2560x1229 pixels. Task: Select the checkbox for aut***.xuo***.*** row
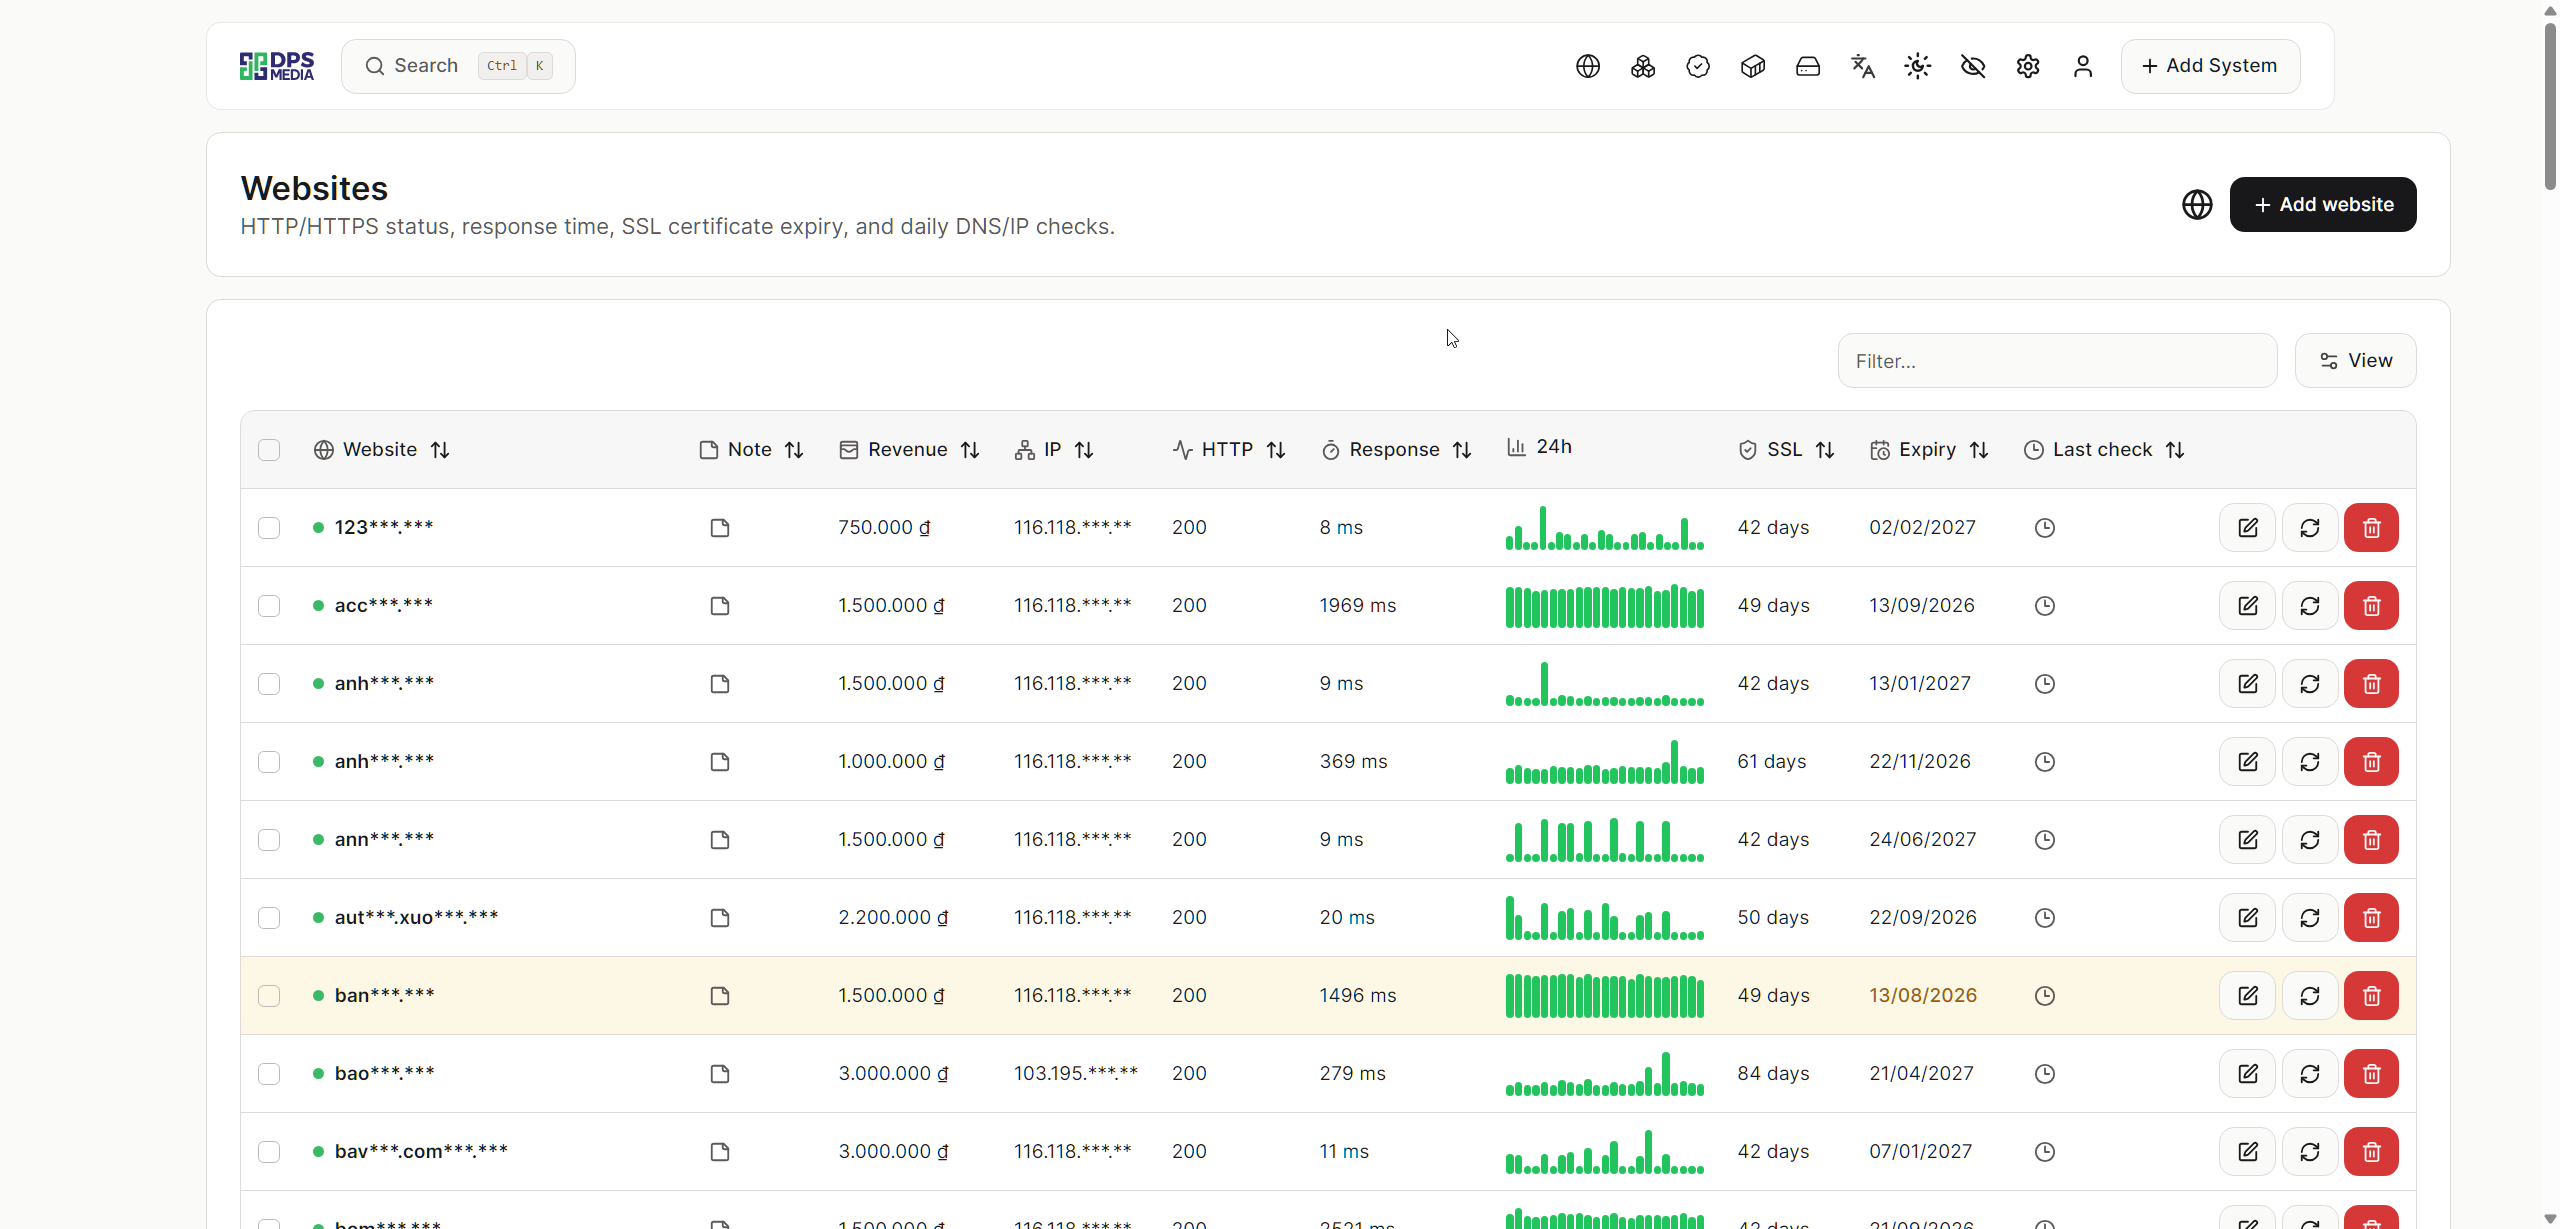[x=269, y=918]
